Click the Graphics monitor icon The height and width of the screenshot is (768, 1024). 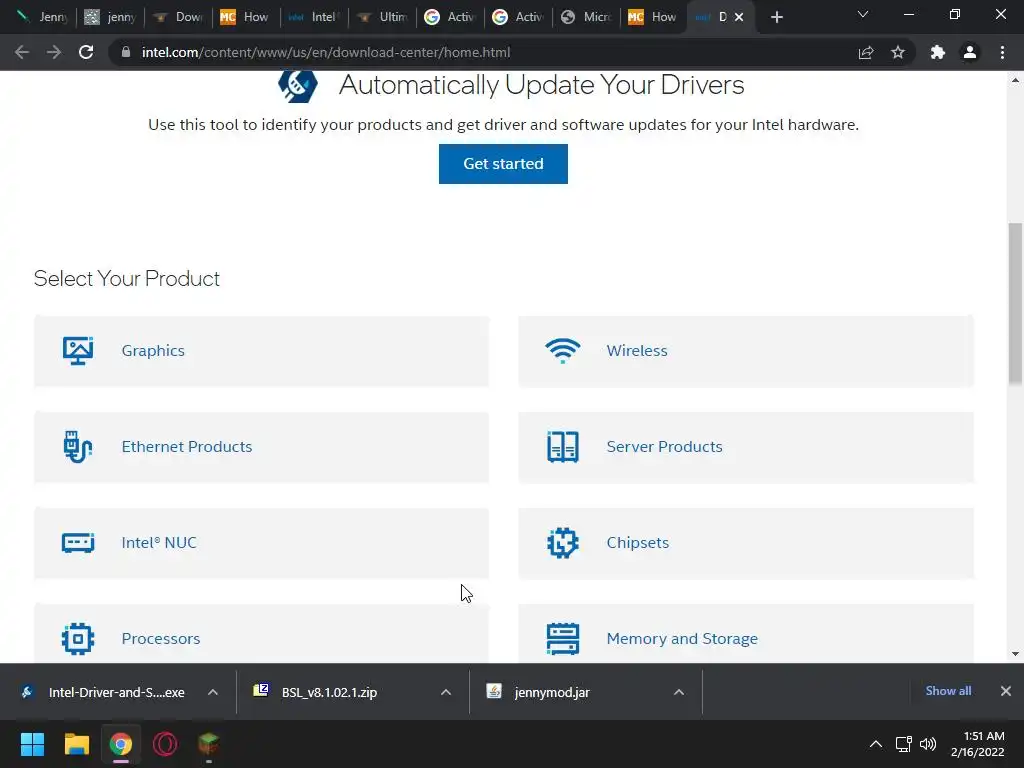[78, 351]
